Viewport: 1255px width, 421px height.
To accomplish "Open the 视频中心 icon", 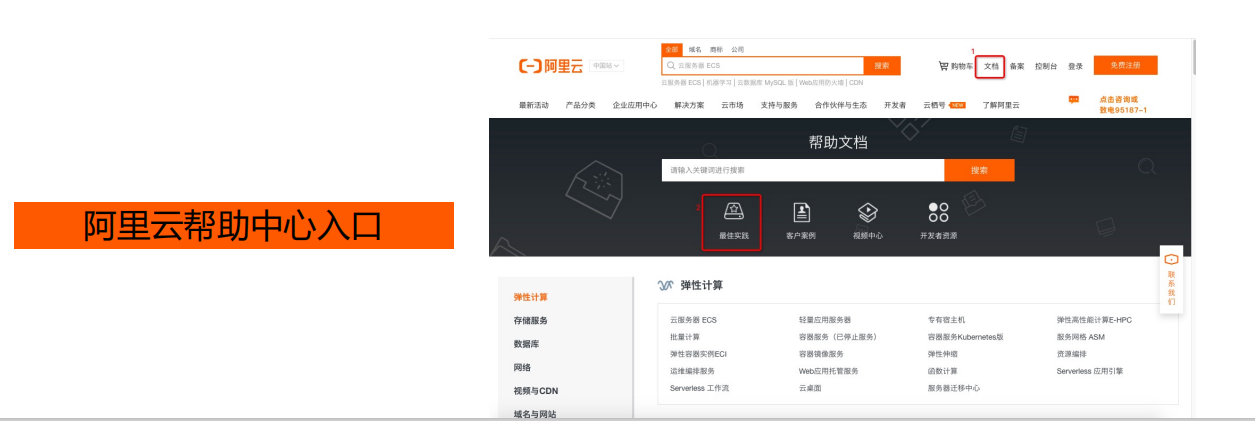I will click(x=868, y=212).
